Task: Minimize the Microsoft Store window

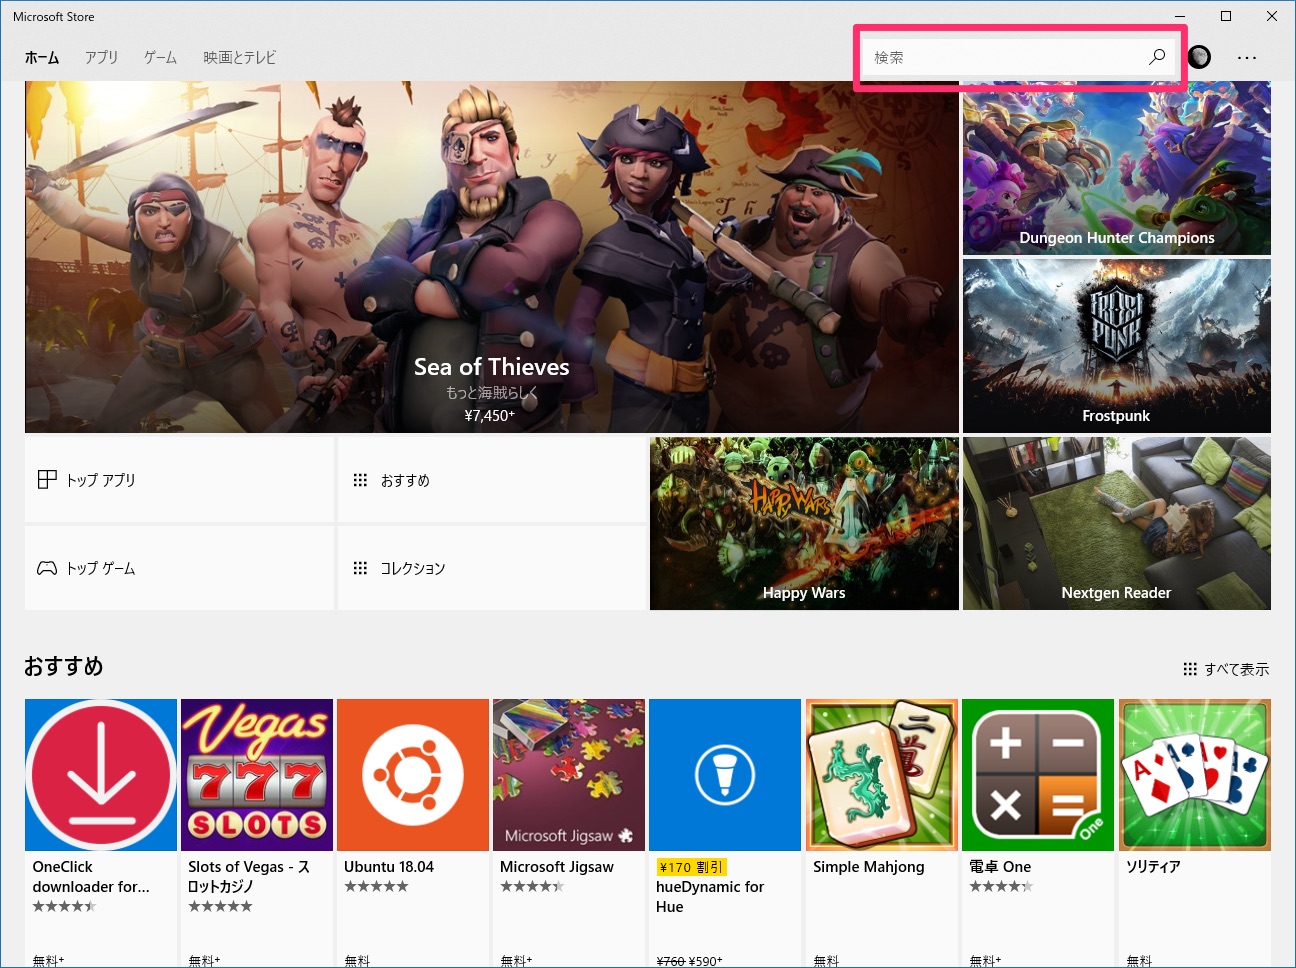Action: (1180, 16)
